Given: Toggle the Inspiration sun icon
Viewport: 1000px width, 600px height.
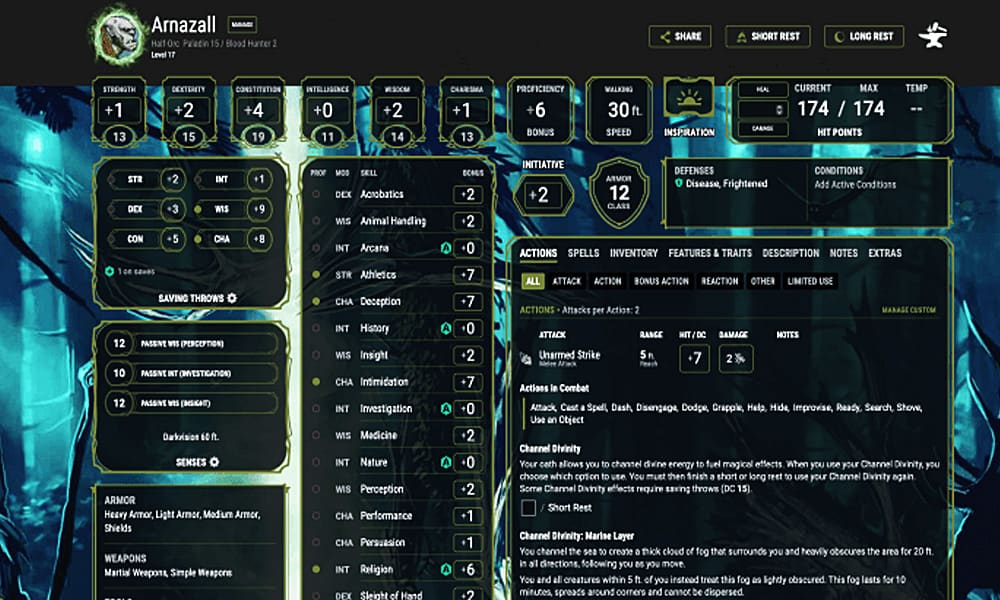Looking at the screenshot, I should (x=689, y=101).
